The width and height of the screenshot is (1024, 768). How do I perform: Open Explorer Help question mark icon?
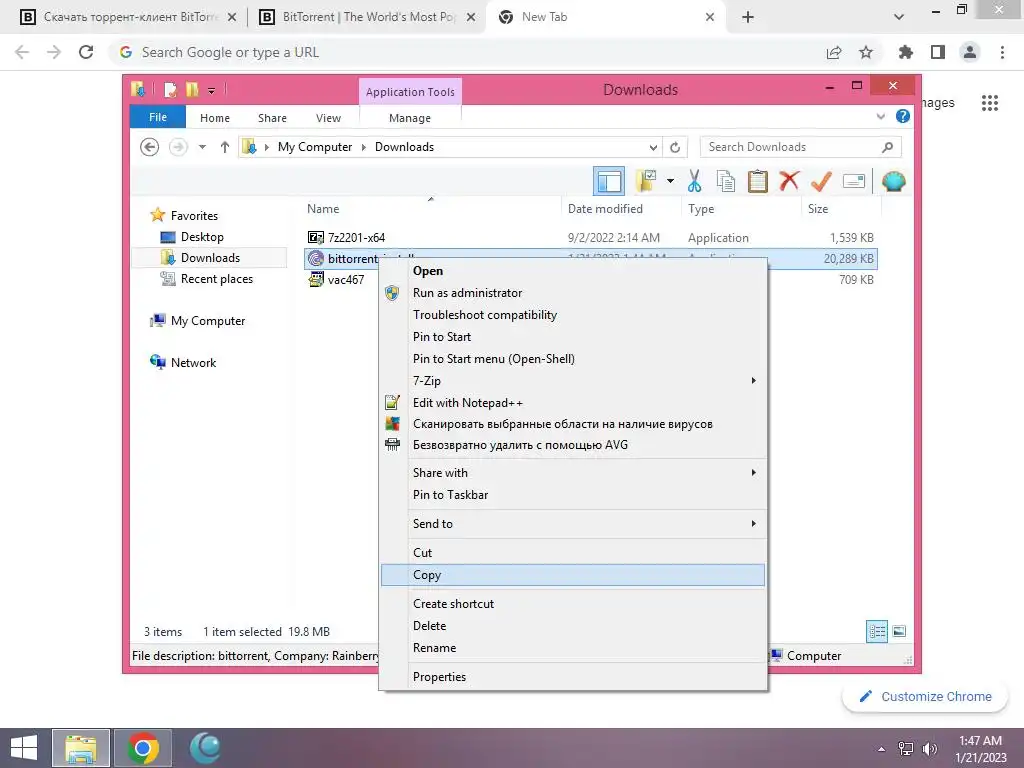pos(903,116)
